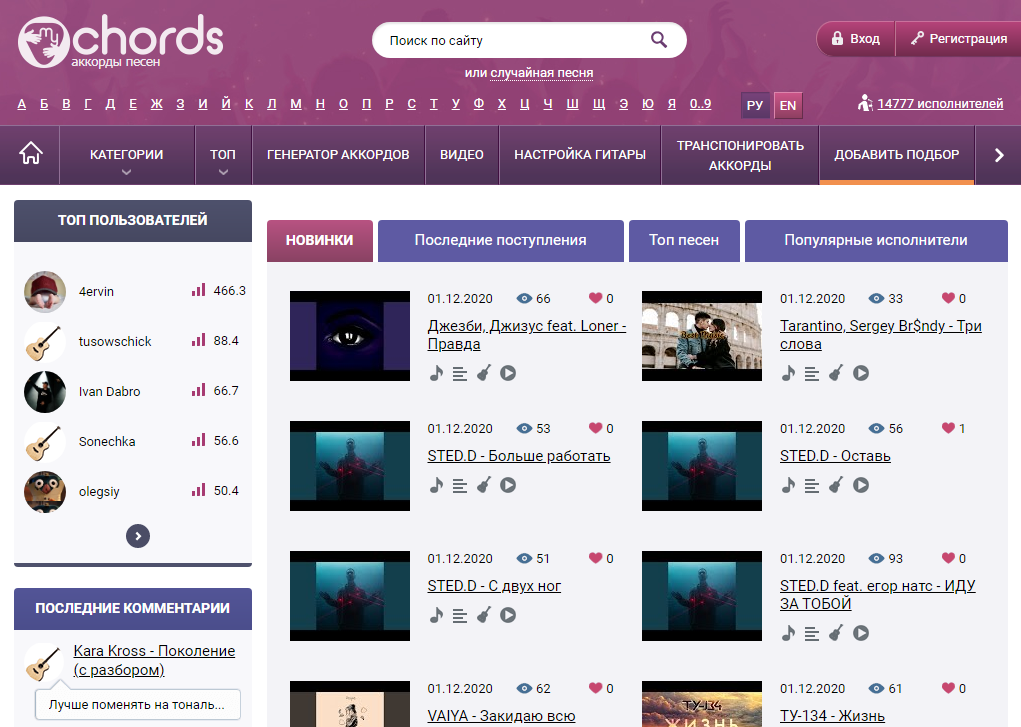Select the РУ language option
The height and width of the screenshot is (727, 1021).
click(x=756, y=105)
